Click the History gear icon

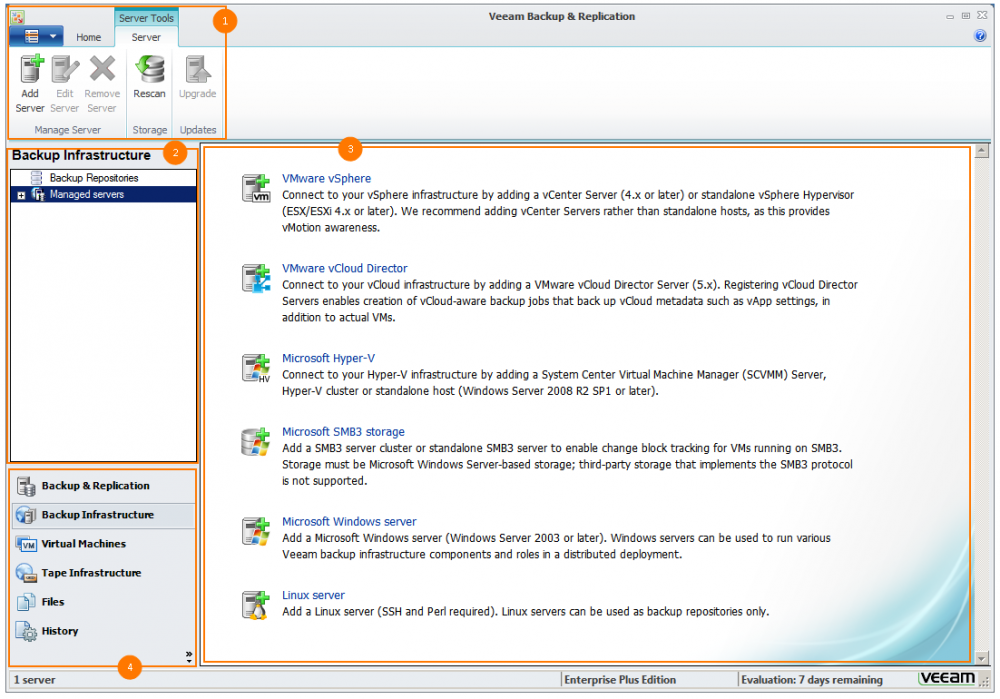click(26, 632)
